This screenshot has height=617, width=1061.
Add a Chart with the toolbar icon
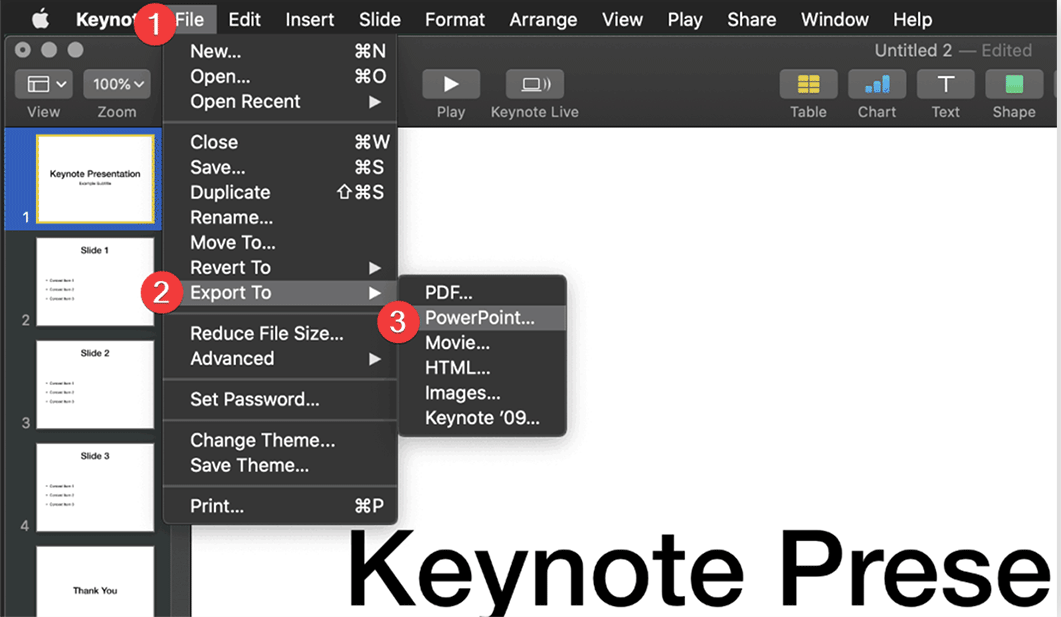point(876,84)
